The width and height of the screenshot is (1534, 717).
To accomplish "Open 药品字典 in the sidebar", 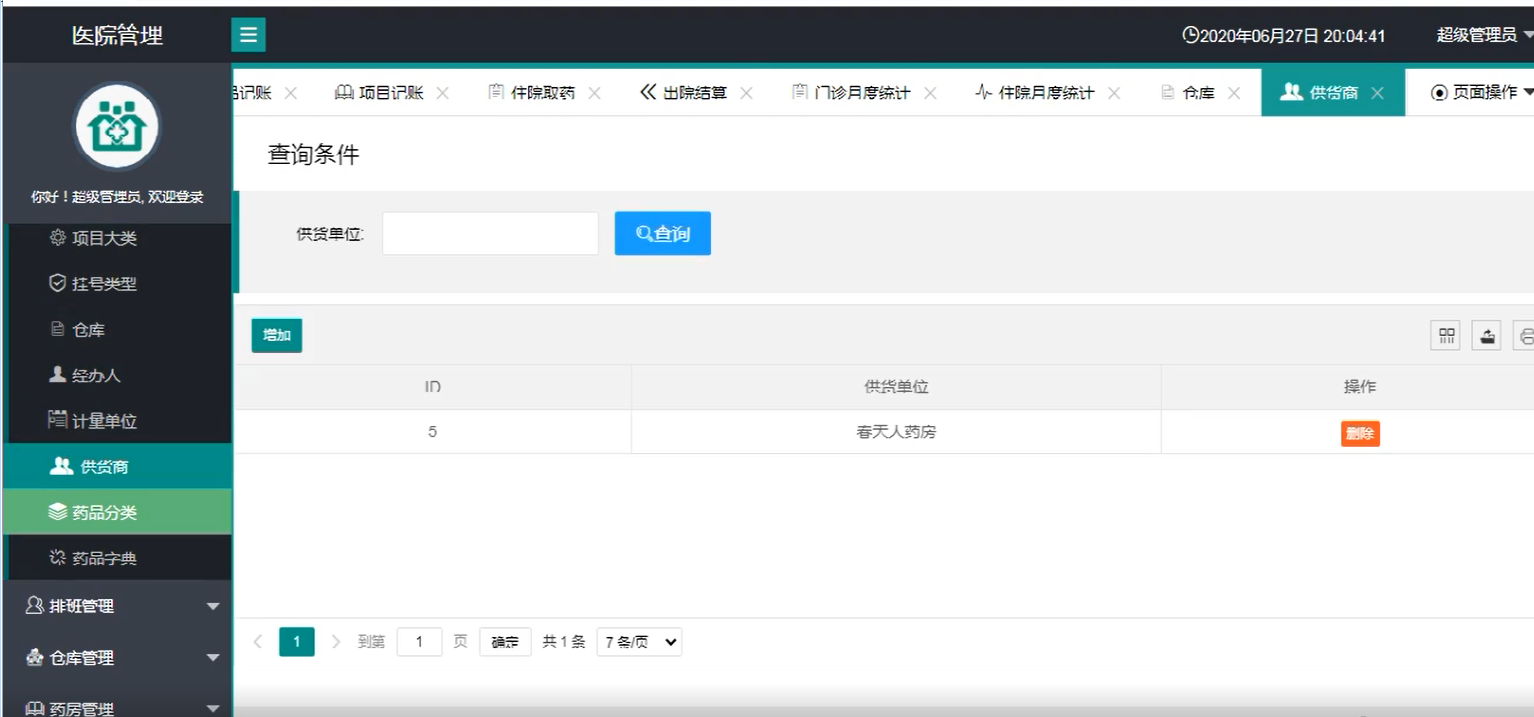I will (x=117, y=558).
